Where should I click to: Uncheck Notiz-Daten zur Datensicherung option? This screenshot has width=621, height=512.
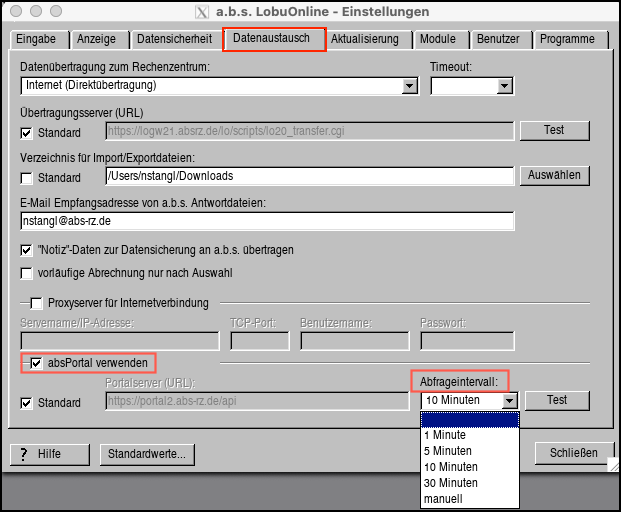point(27,249)
